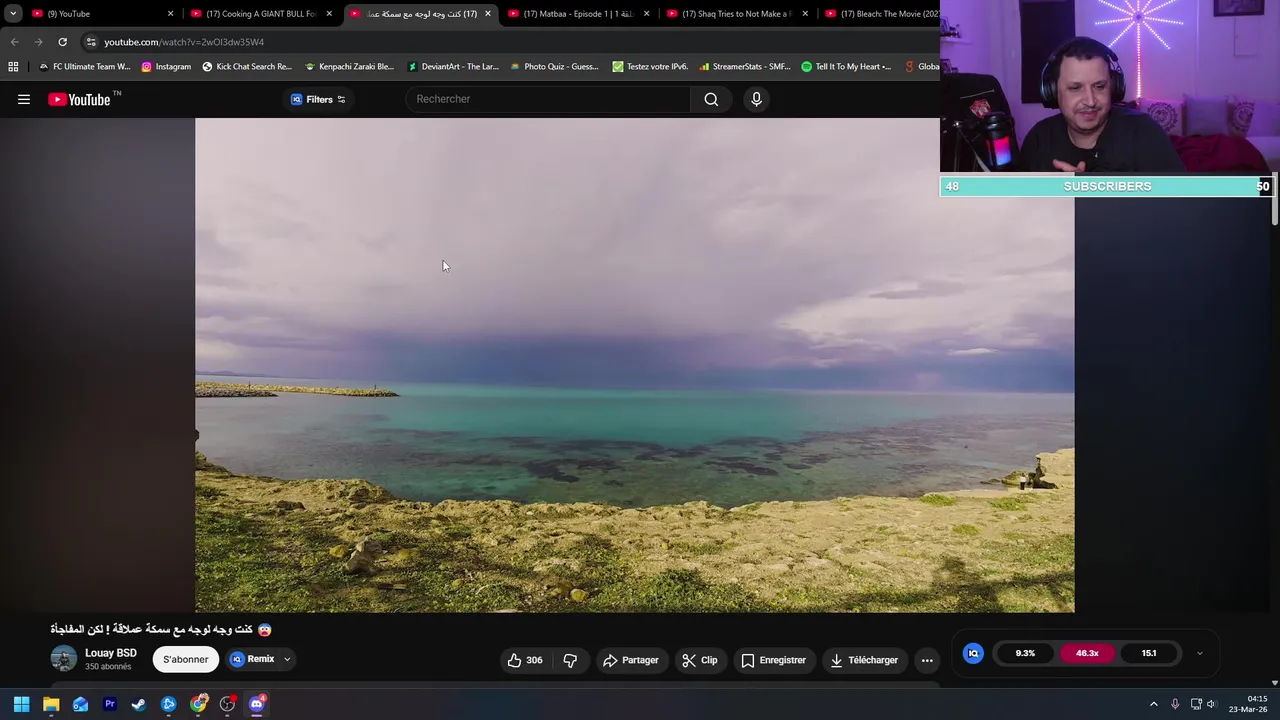Open Steam from the taskbar
This screenshot has height=720, width=1280.
(139, 704)
